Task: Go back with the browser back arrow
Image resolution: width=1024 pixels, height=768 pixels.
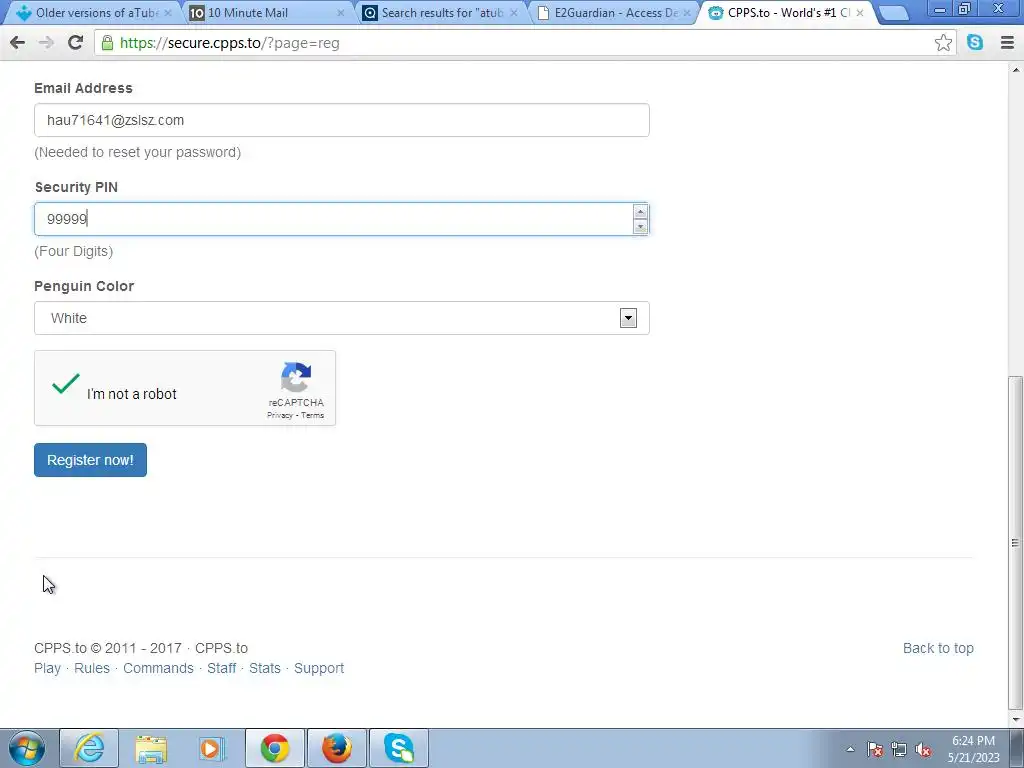Action: pos(18,43)
